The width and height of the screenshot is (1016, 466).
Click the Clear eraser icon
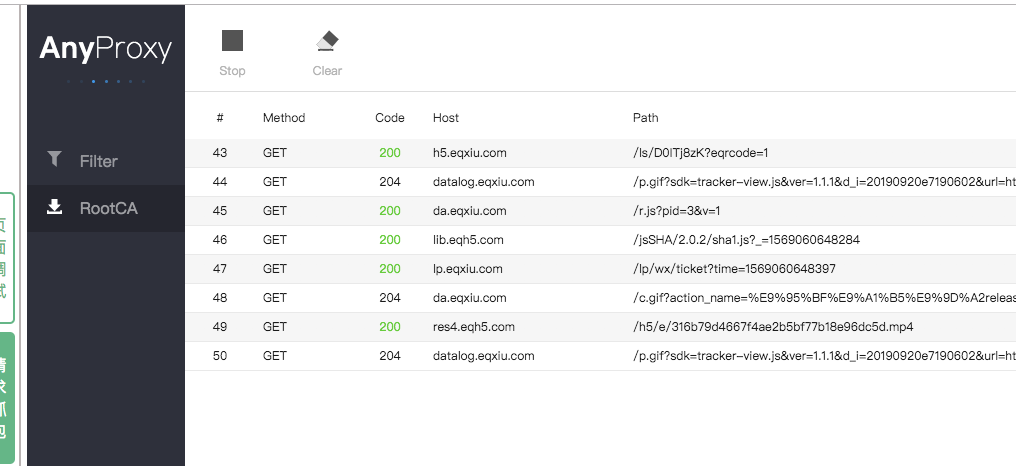(x=327, y=41)
